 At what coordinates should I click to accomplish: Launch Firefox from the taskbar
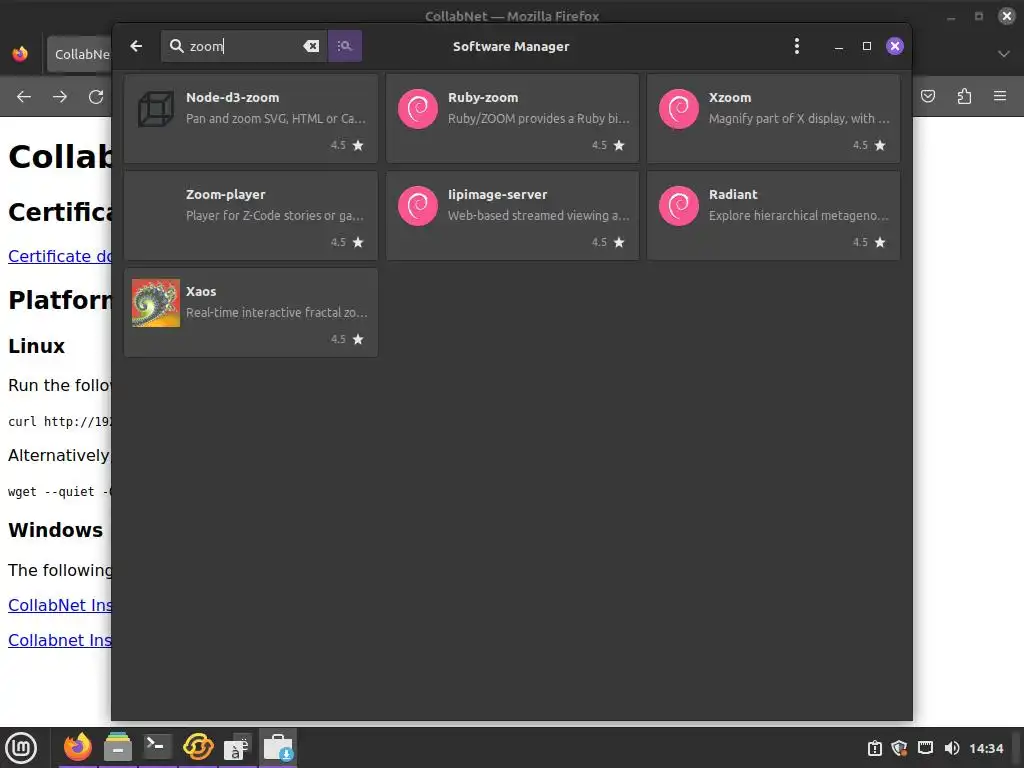point(78,747)
